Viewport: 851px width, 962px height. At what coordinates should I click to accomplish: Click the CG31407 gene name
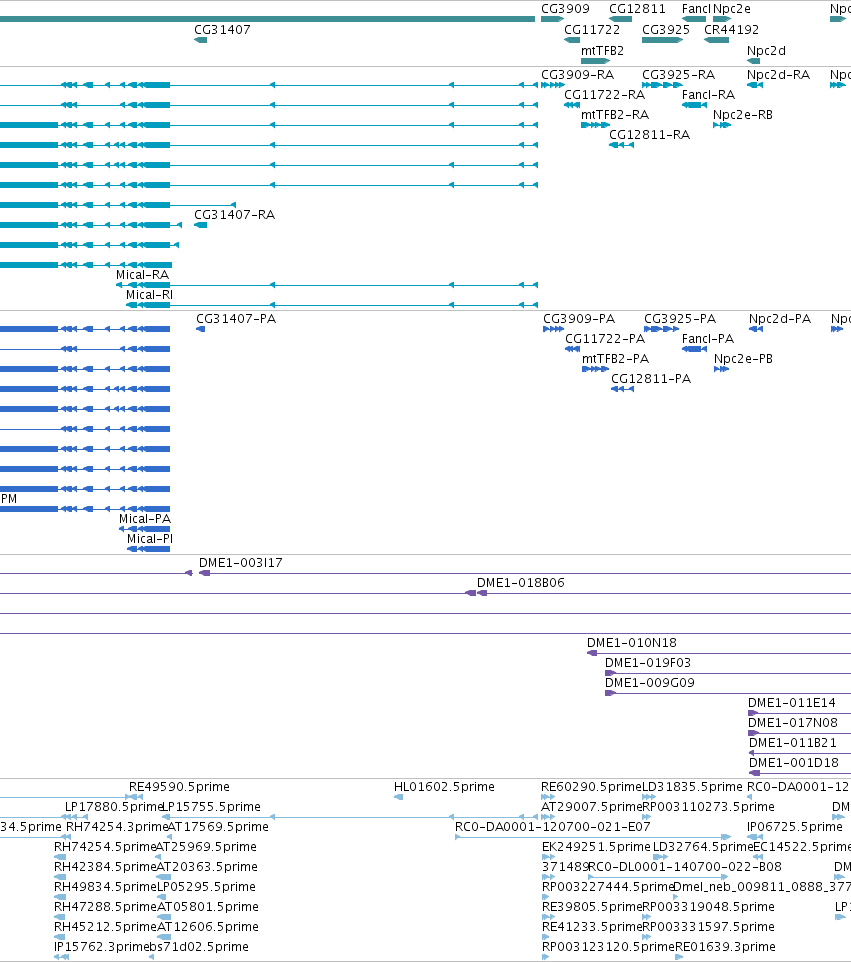coord(222,29)
